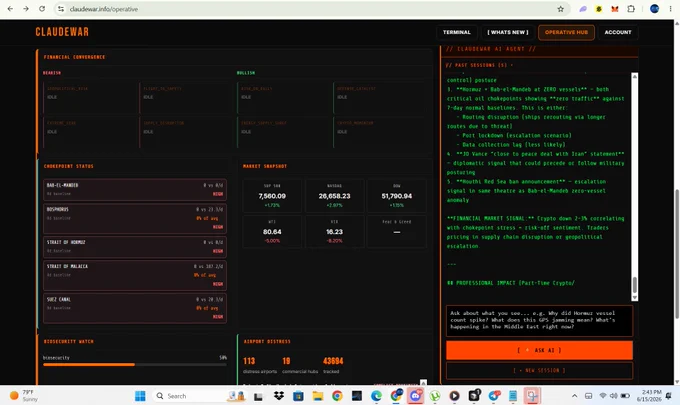Click the biosecurity level progress bar
The height and width of the screenshot is (405, 680).
click(x=135, y=365)
